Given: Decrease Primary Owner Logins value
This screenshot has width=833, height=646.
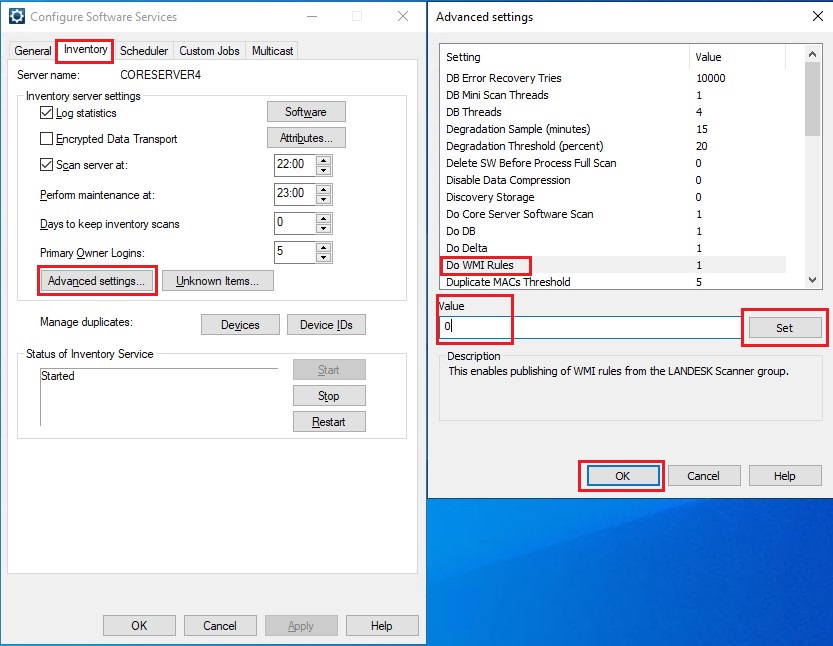Looking at the screenshot, I should pos(323,257).
